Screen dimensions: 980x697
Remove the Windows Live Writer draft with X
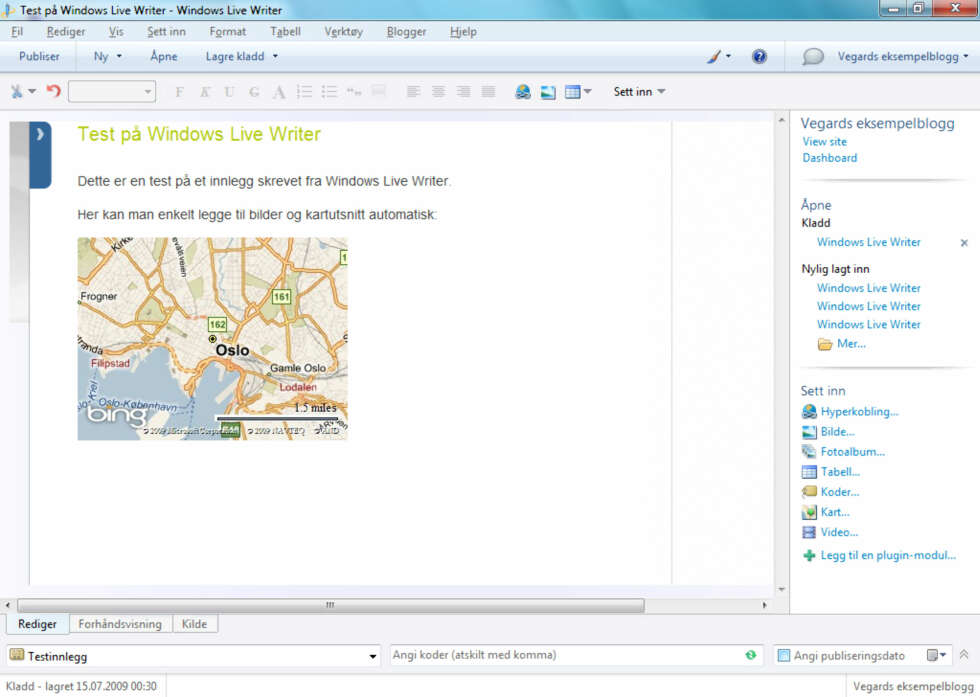pyautogui.click(x=964, y=243)
